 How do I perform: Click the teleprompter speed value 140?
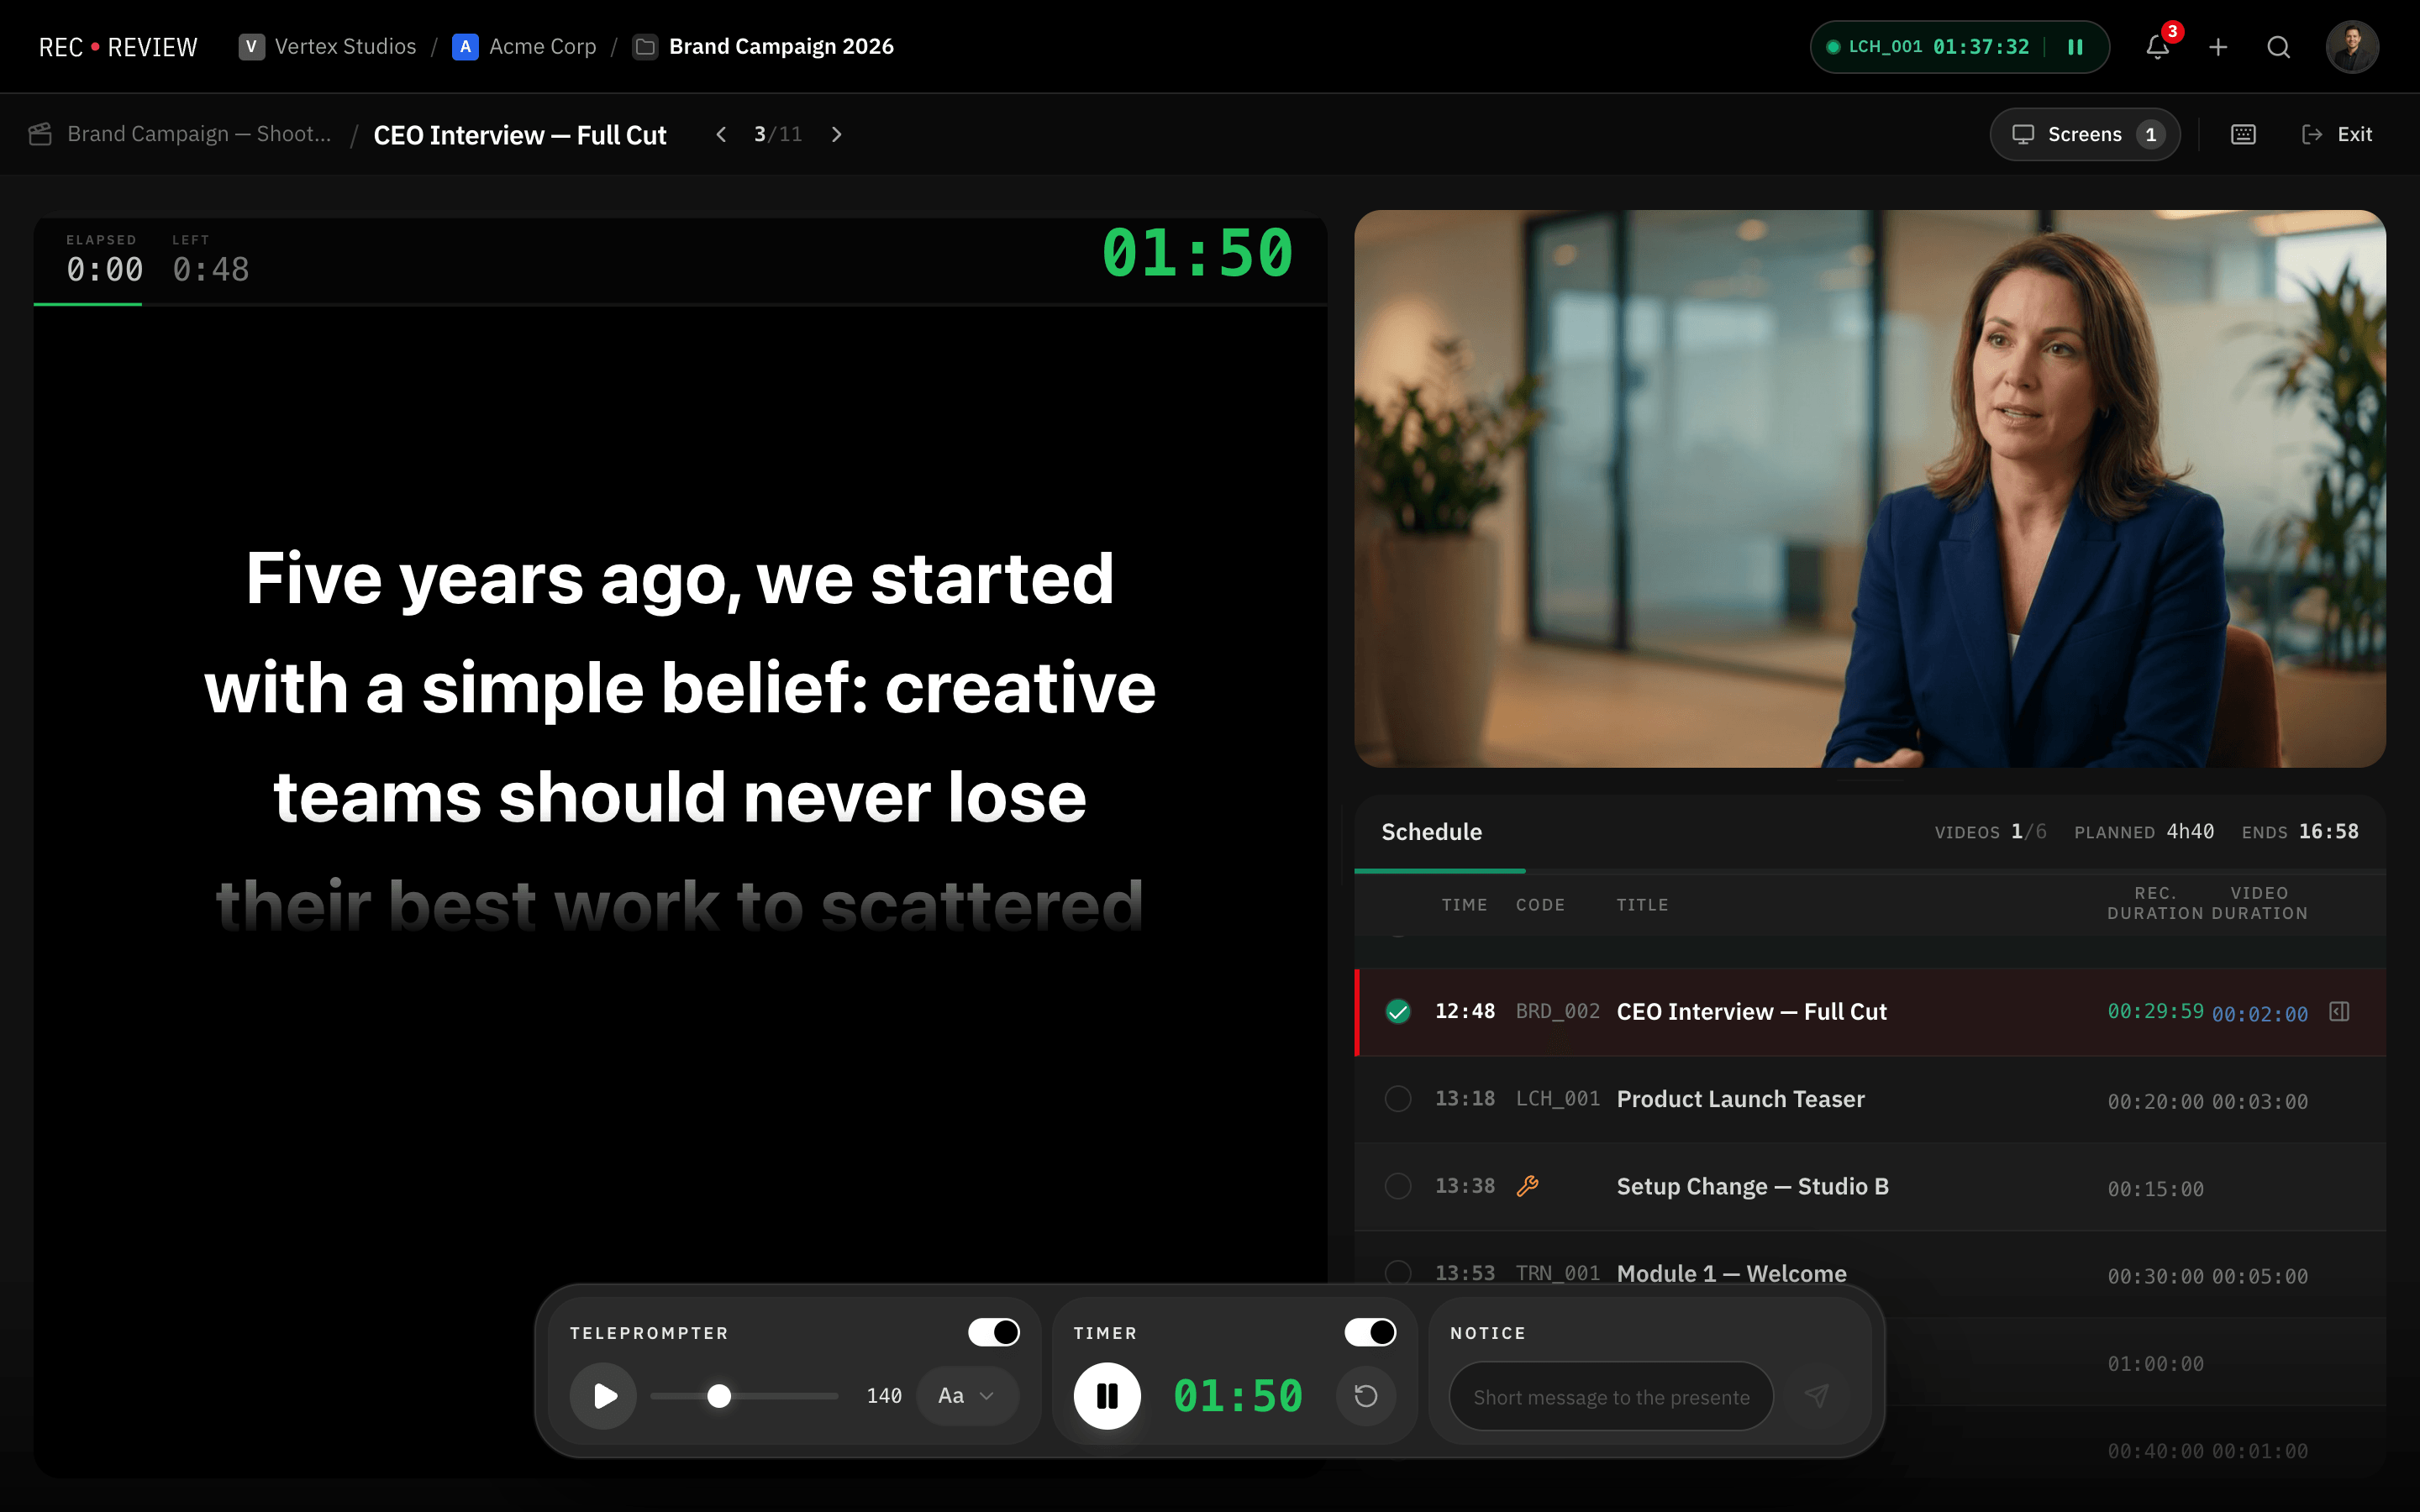884,1395
